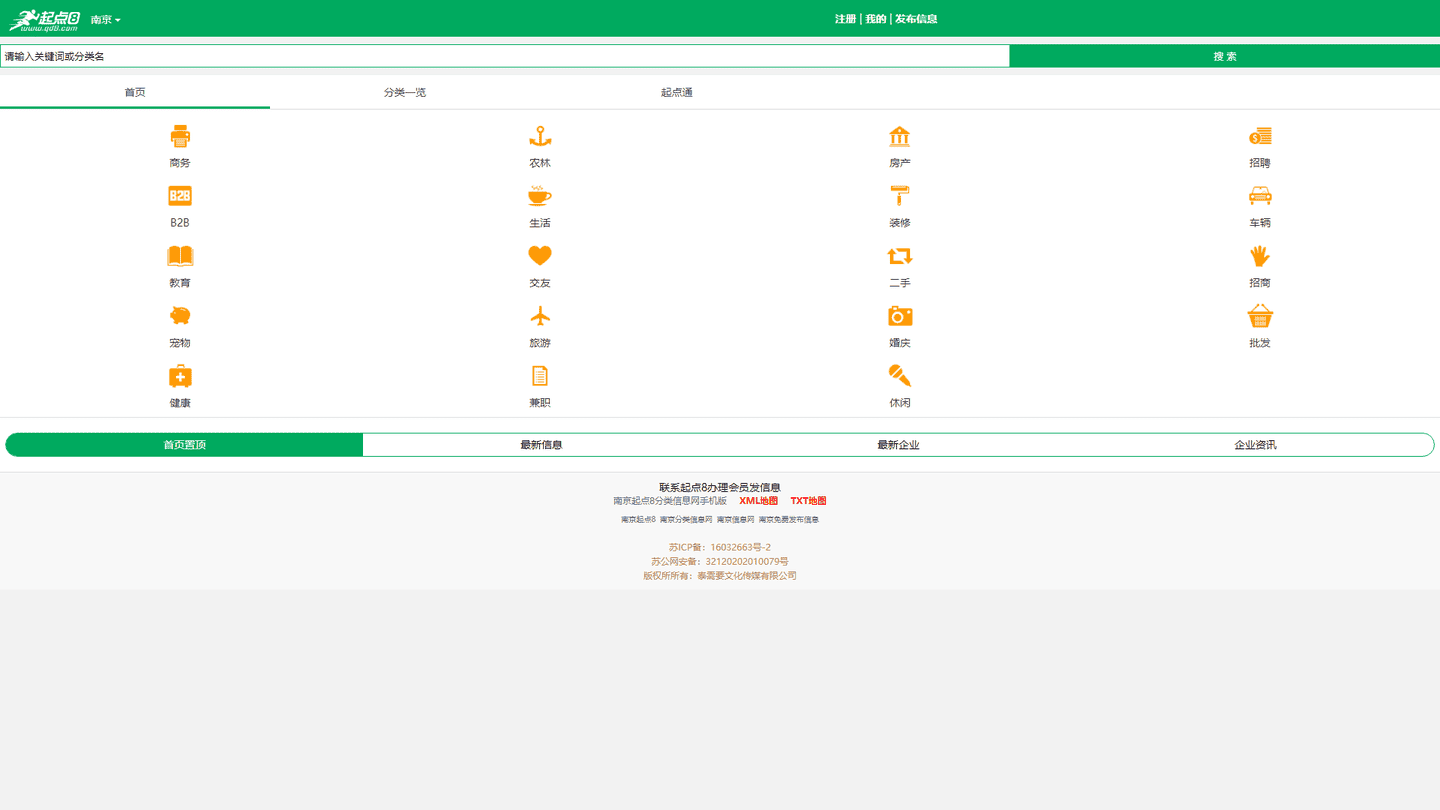
Task: Open the red TXT地图 link
Action: click(808, 501)
